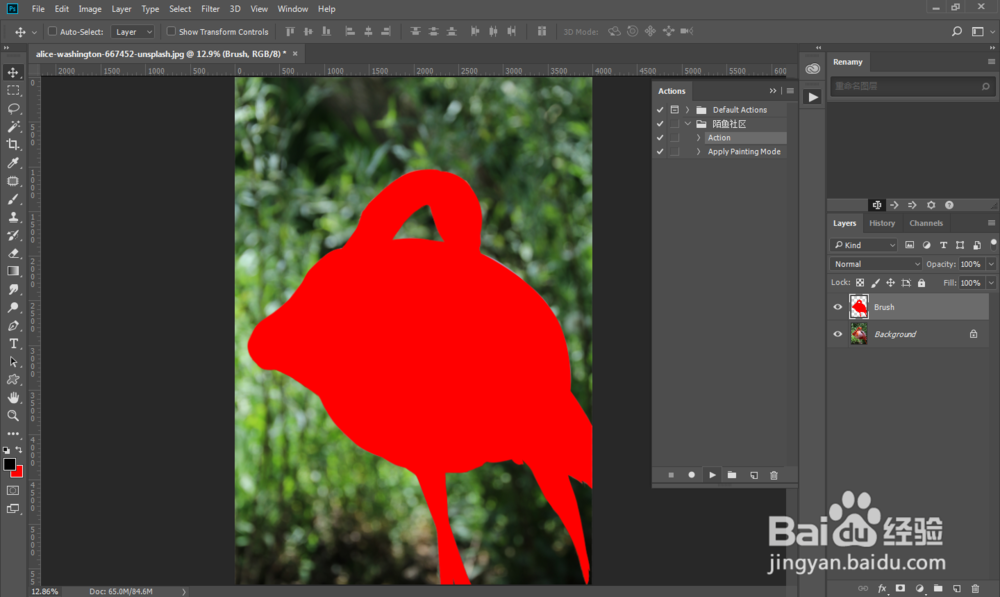Screen dimensions: 1000x597
Task: Create a new action
Action: coord(754,475)
